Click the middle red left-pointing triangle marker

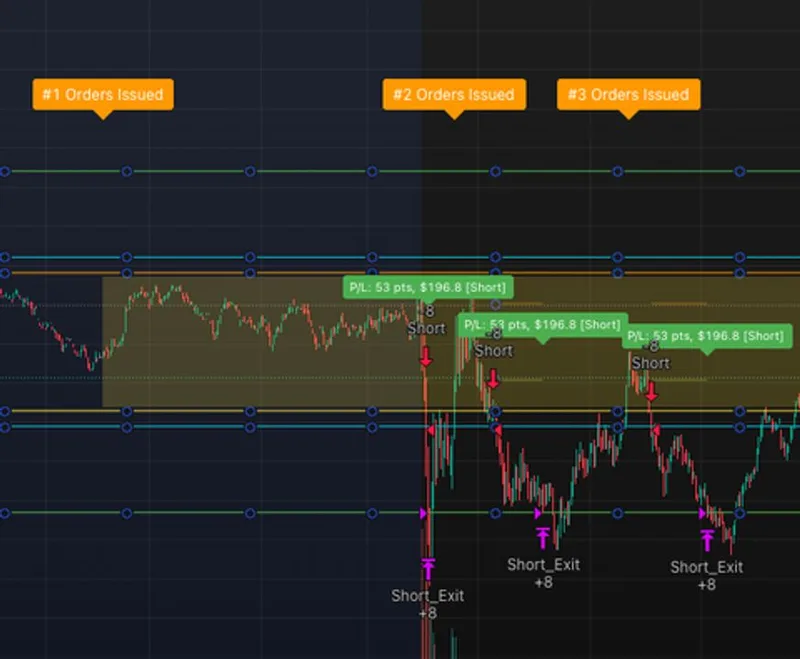tap(498, 430)
